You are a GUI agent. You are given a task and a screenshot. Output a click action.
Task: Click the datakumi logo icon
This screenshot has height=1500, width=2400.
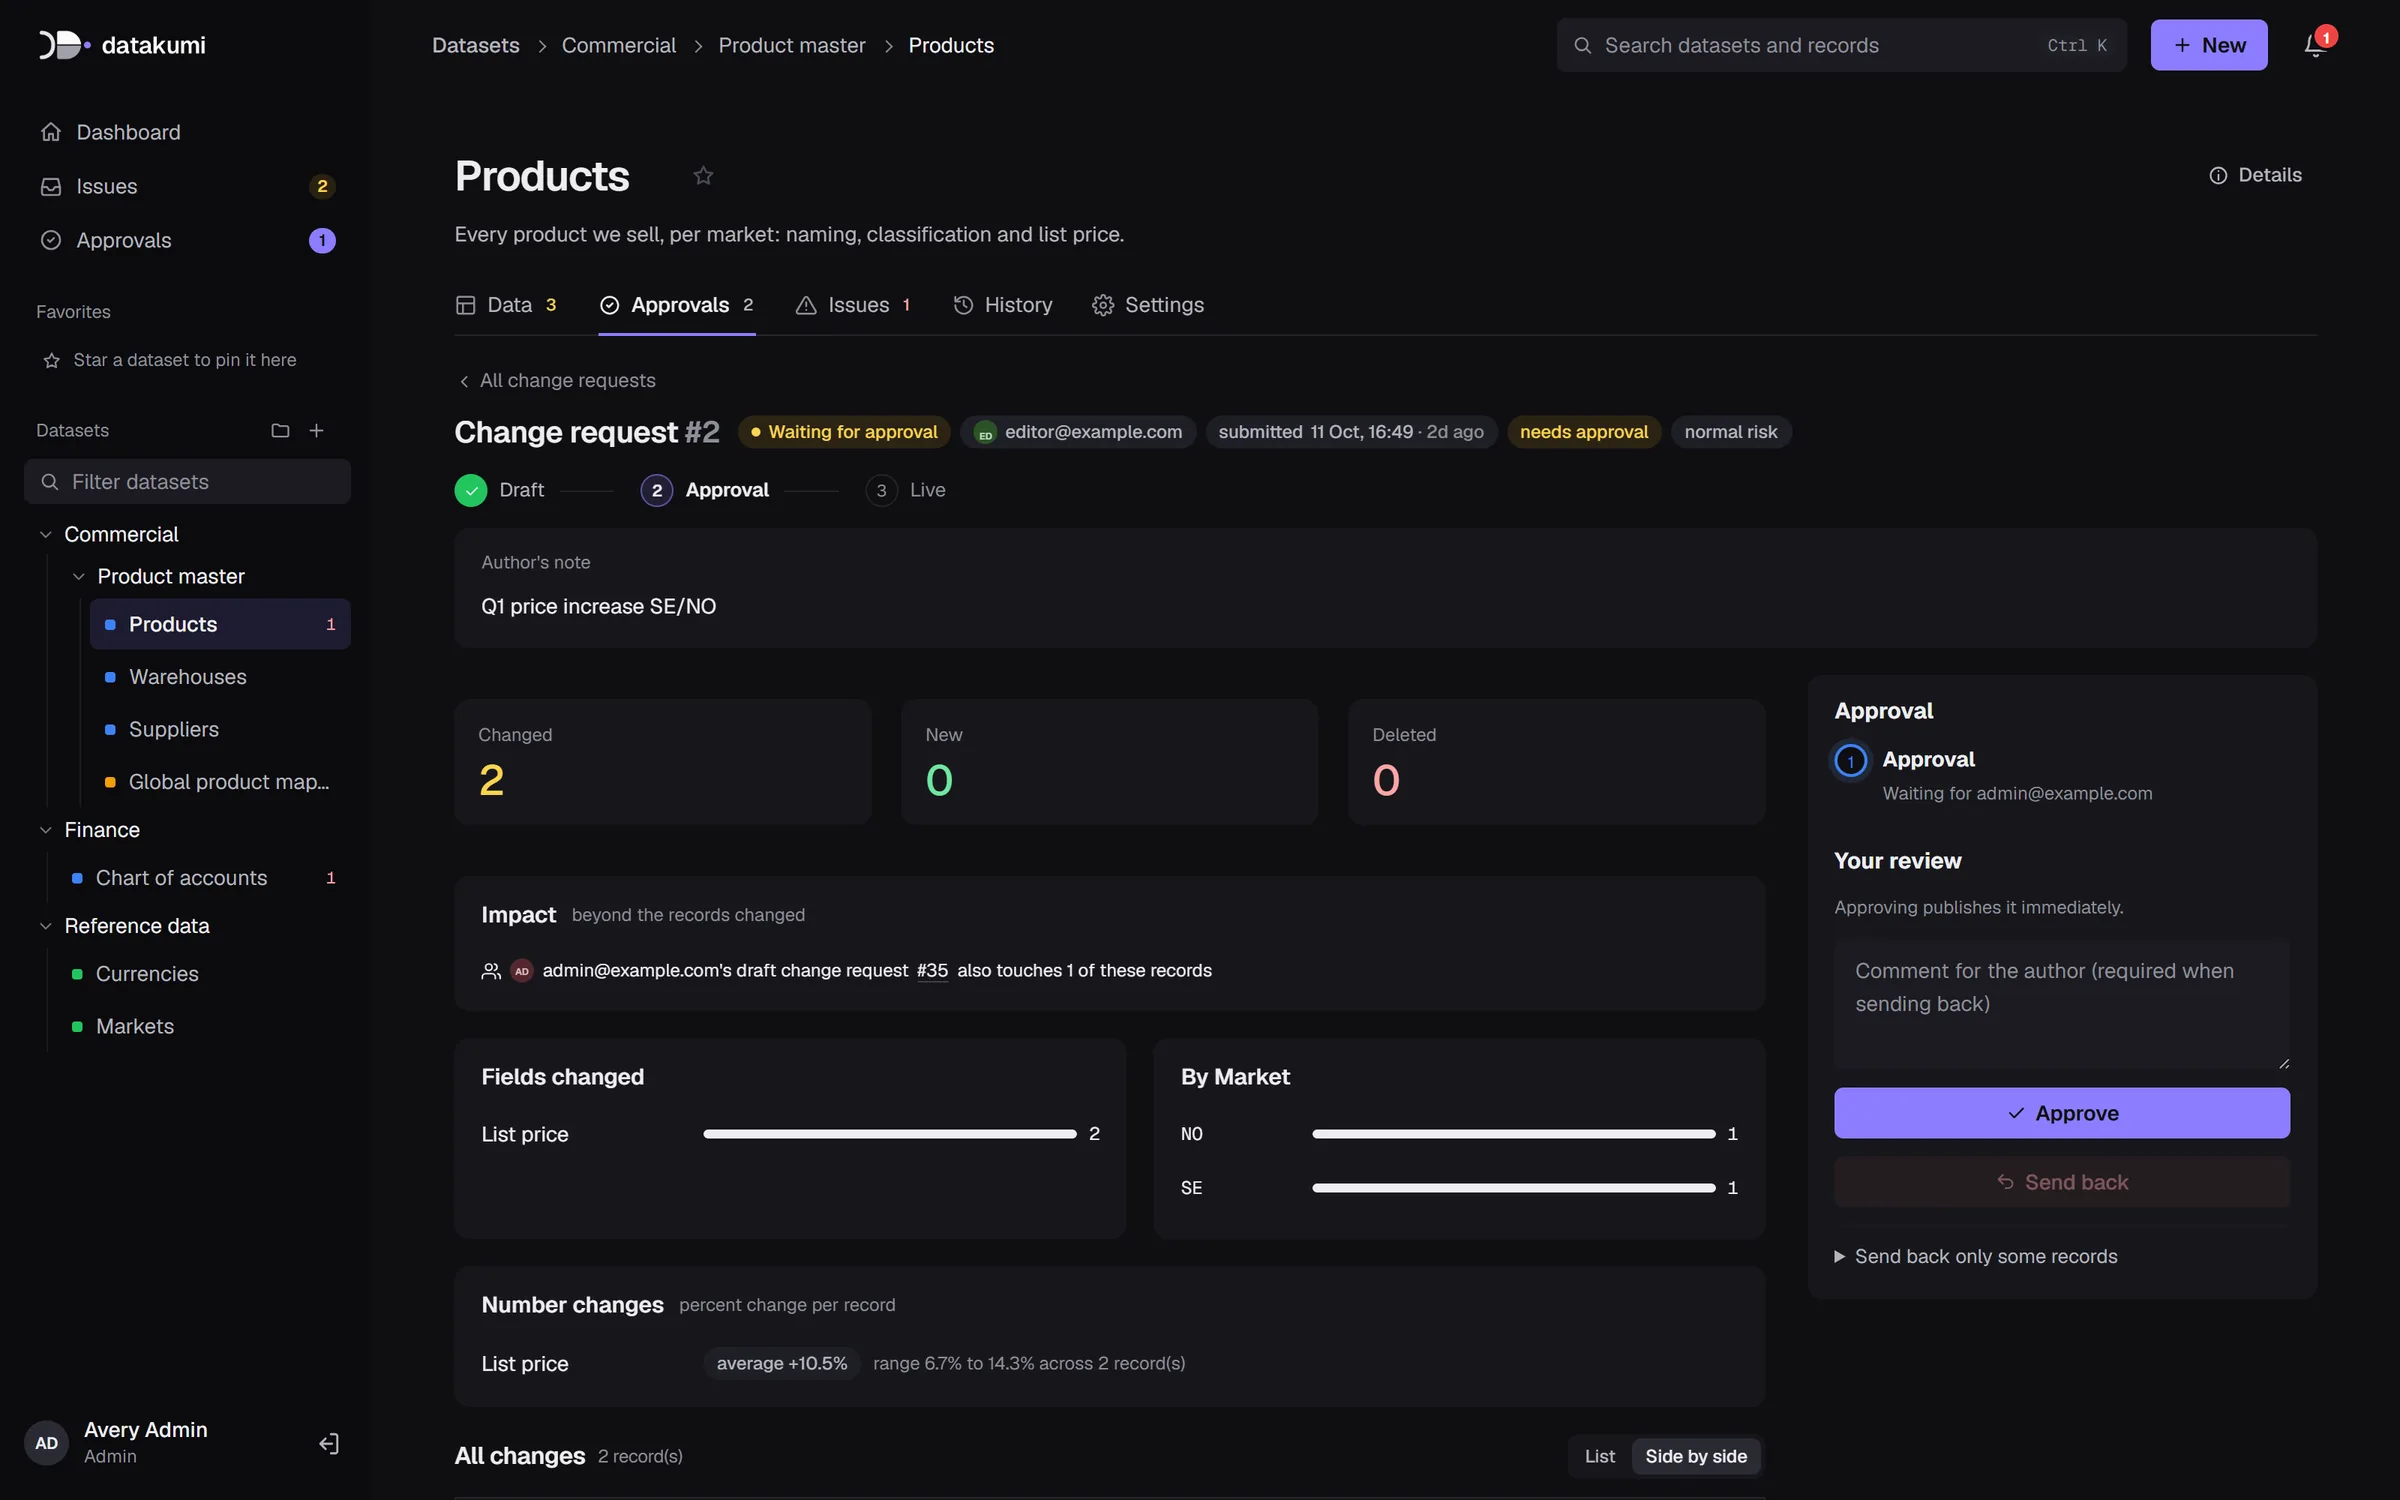click(64, 45)
